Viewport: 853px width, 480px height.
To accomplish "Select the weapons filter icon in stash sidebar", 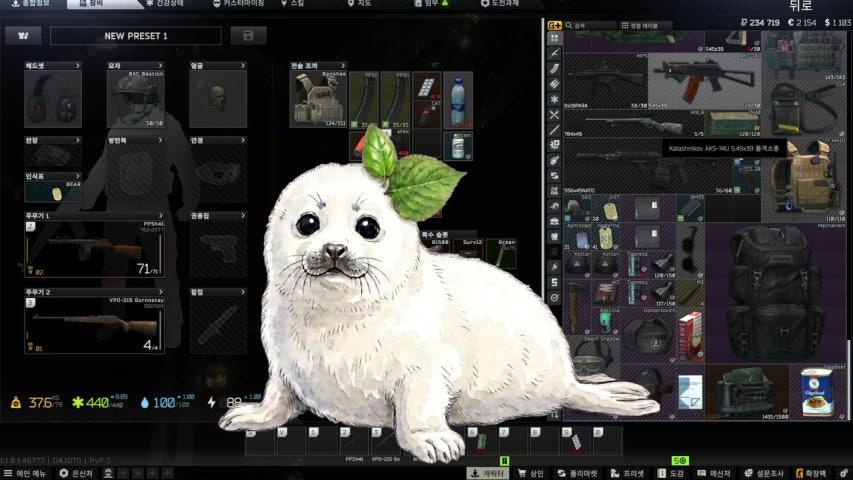I will pyautogui.click(x=554, y=53).
